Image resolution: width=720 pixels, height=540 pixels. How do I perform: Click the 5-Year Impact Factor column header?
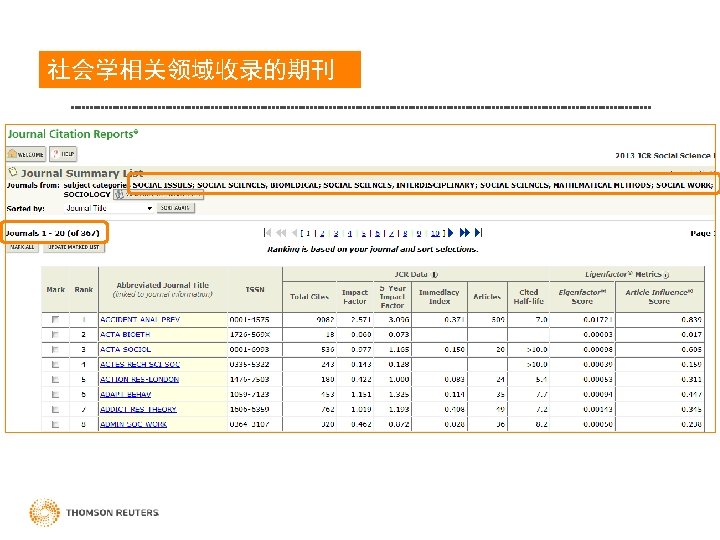[x=393, y=297]
